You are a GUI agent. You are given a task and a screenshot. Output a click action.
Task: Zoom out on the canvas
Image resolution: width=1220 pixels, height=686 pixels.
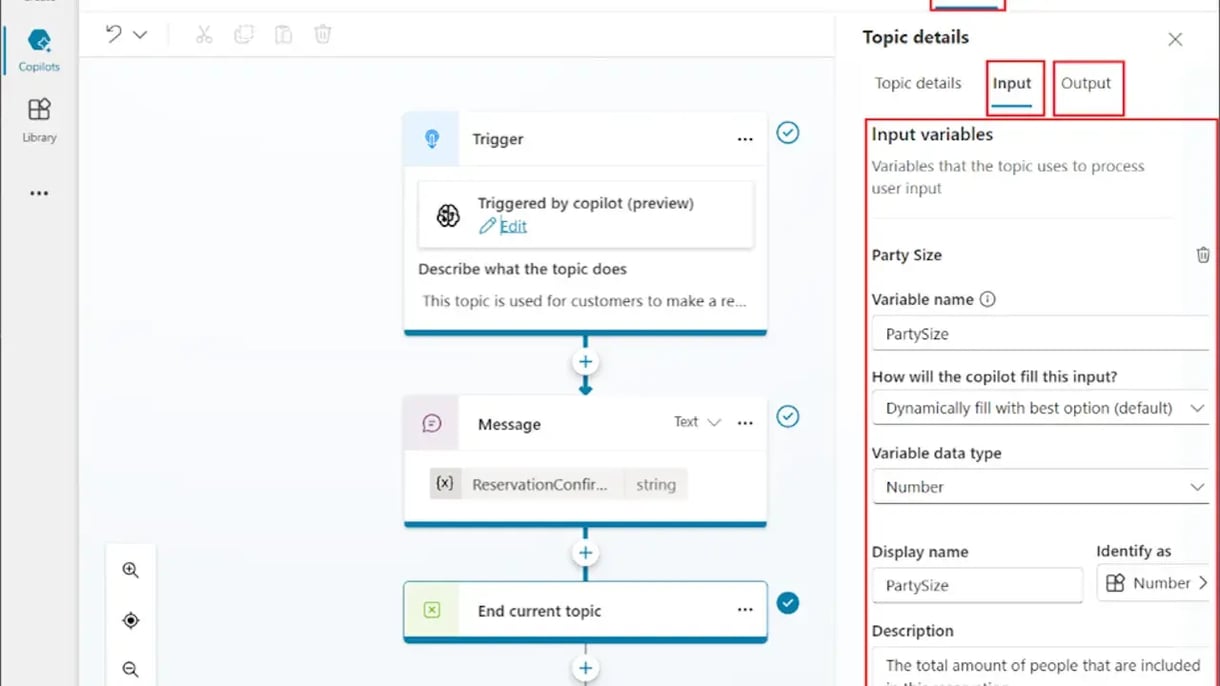coord(130,669)
